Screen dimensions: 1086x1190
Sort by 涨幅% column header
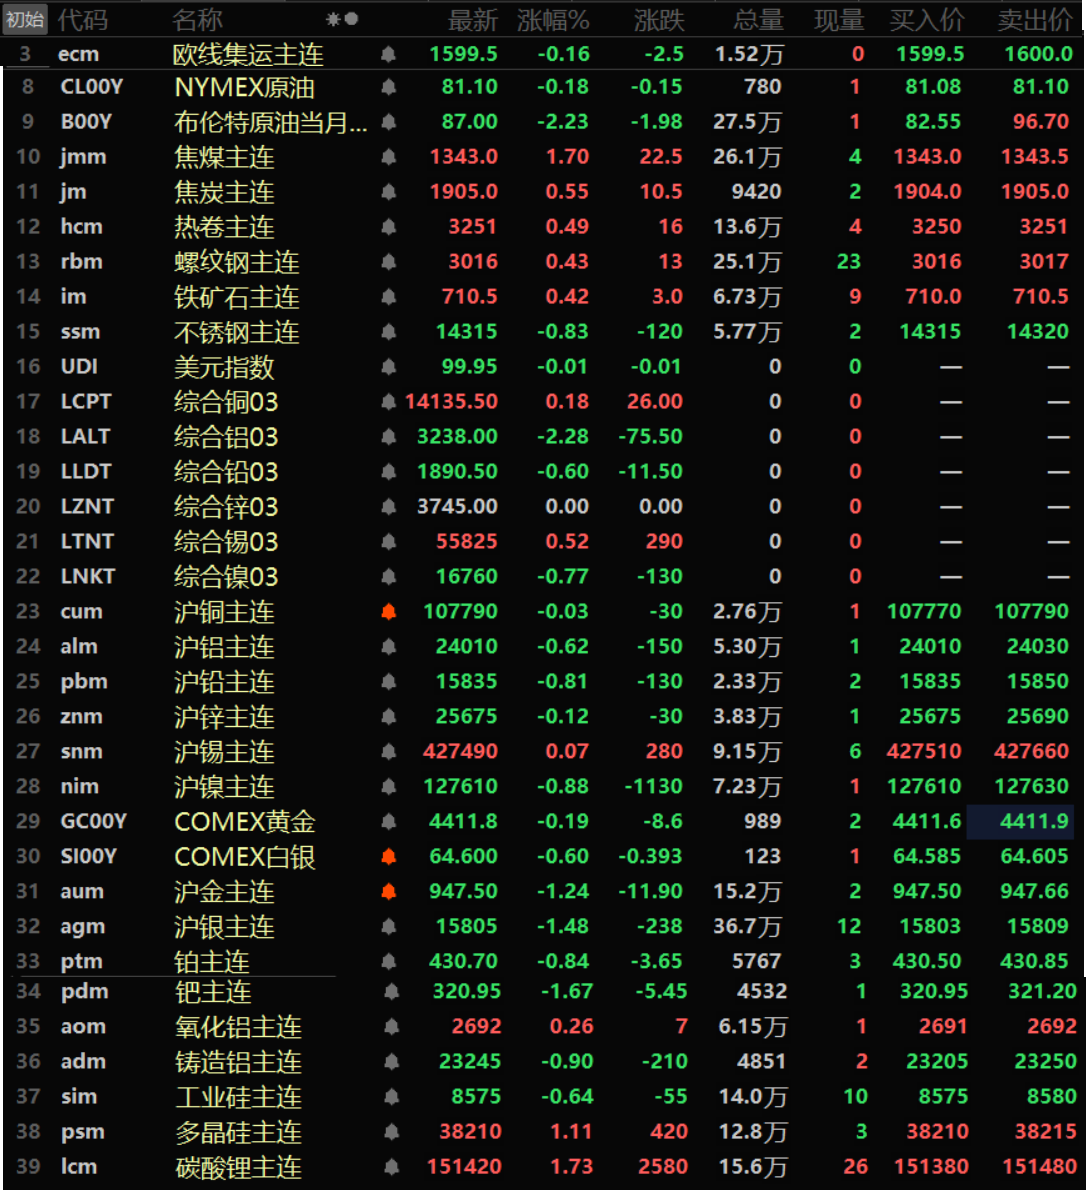click(553, 20)
